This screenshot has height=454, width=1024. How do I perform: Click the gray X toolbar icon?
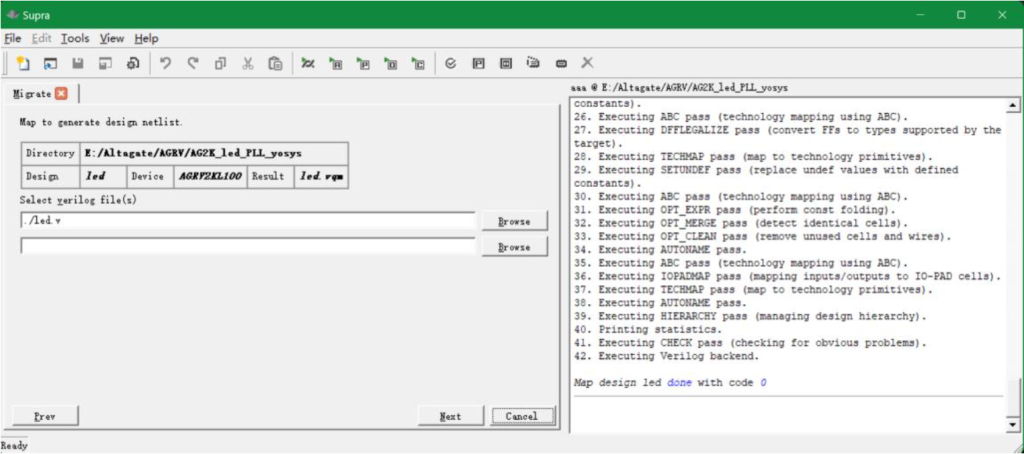tap(588, 63)
